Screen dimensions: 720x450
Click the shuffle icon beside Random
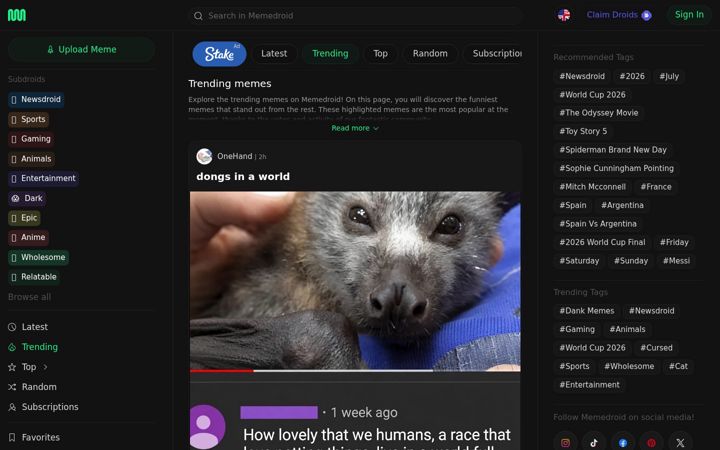(x=12, y=387)
